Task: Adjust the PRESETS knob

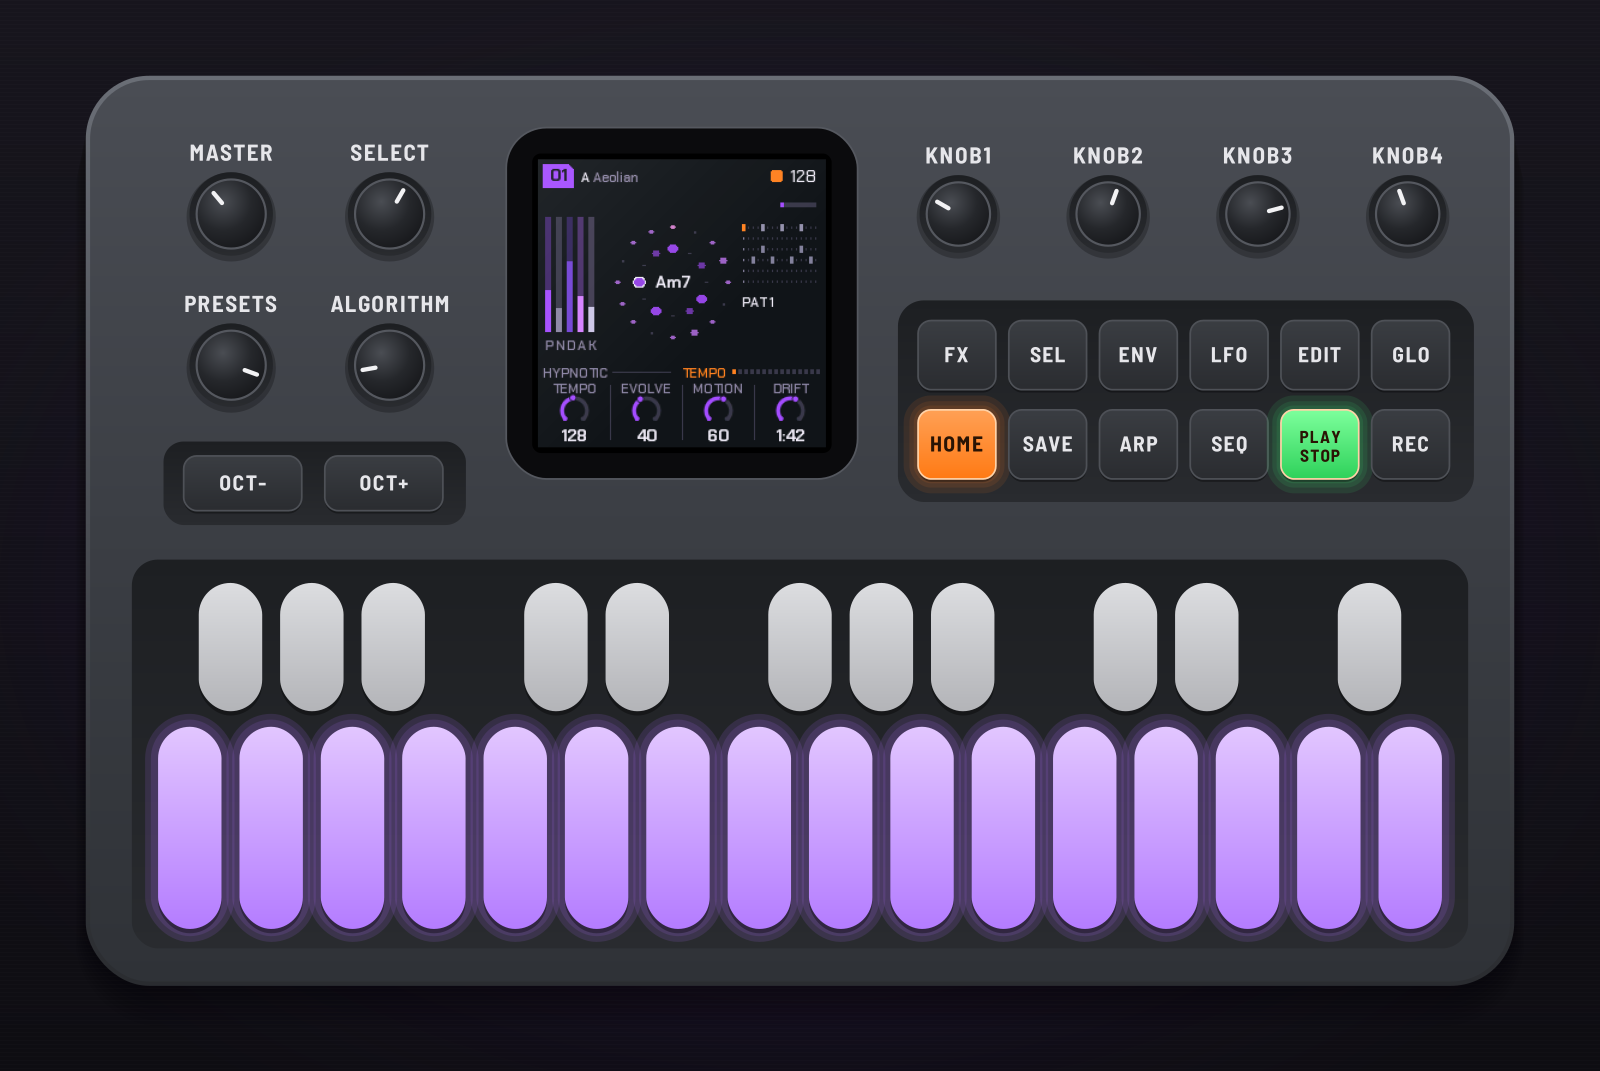Action: [x=231, y=366]
